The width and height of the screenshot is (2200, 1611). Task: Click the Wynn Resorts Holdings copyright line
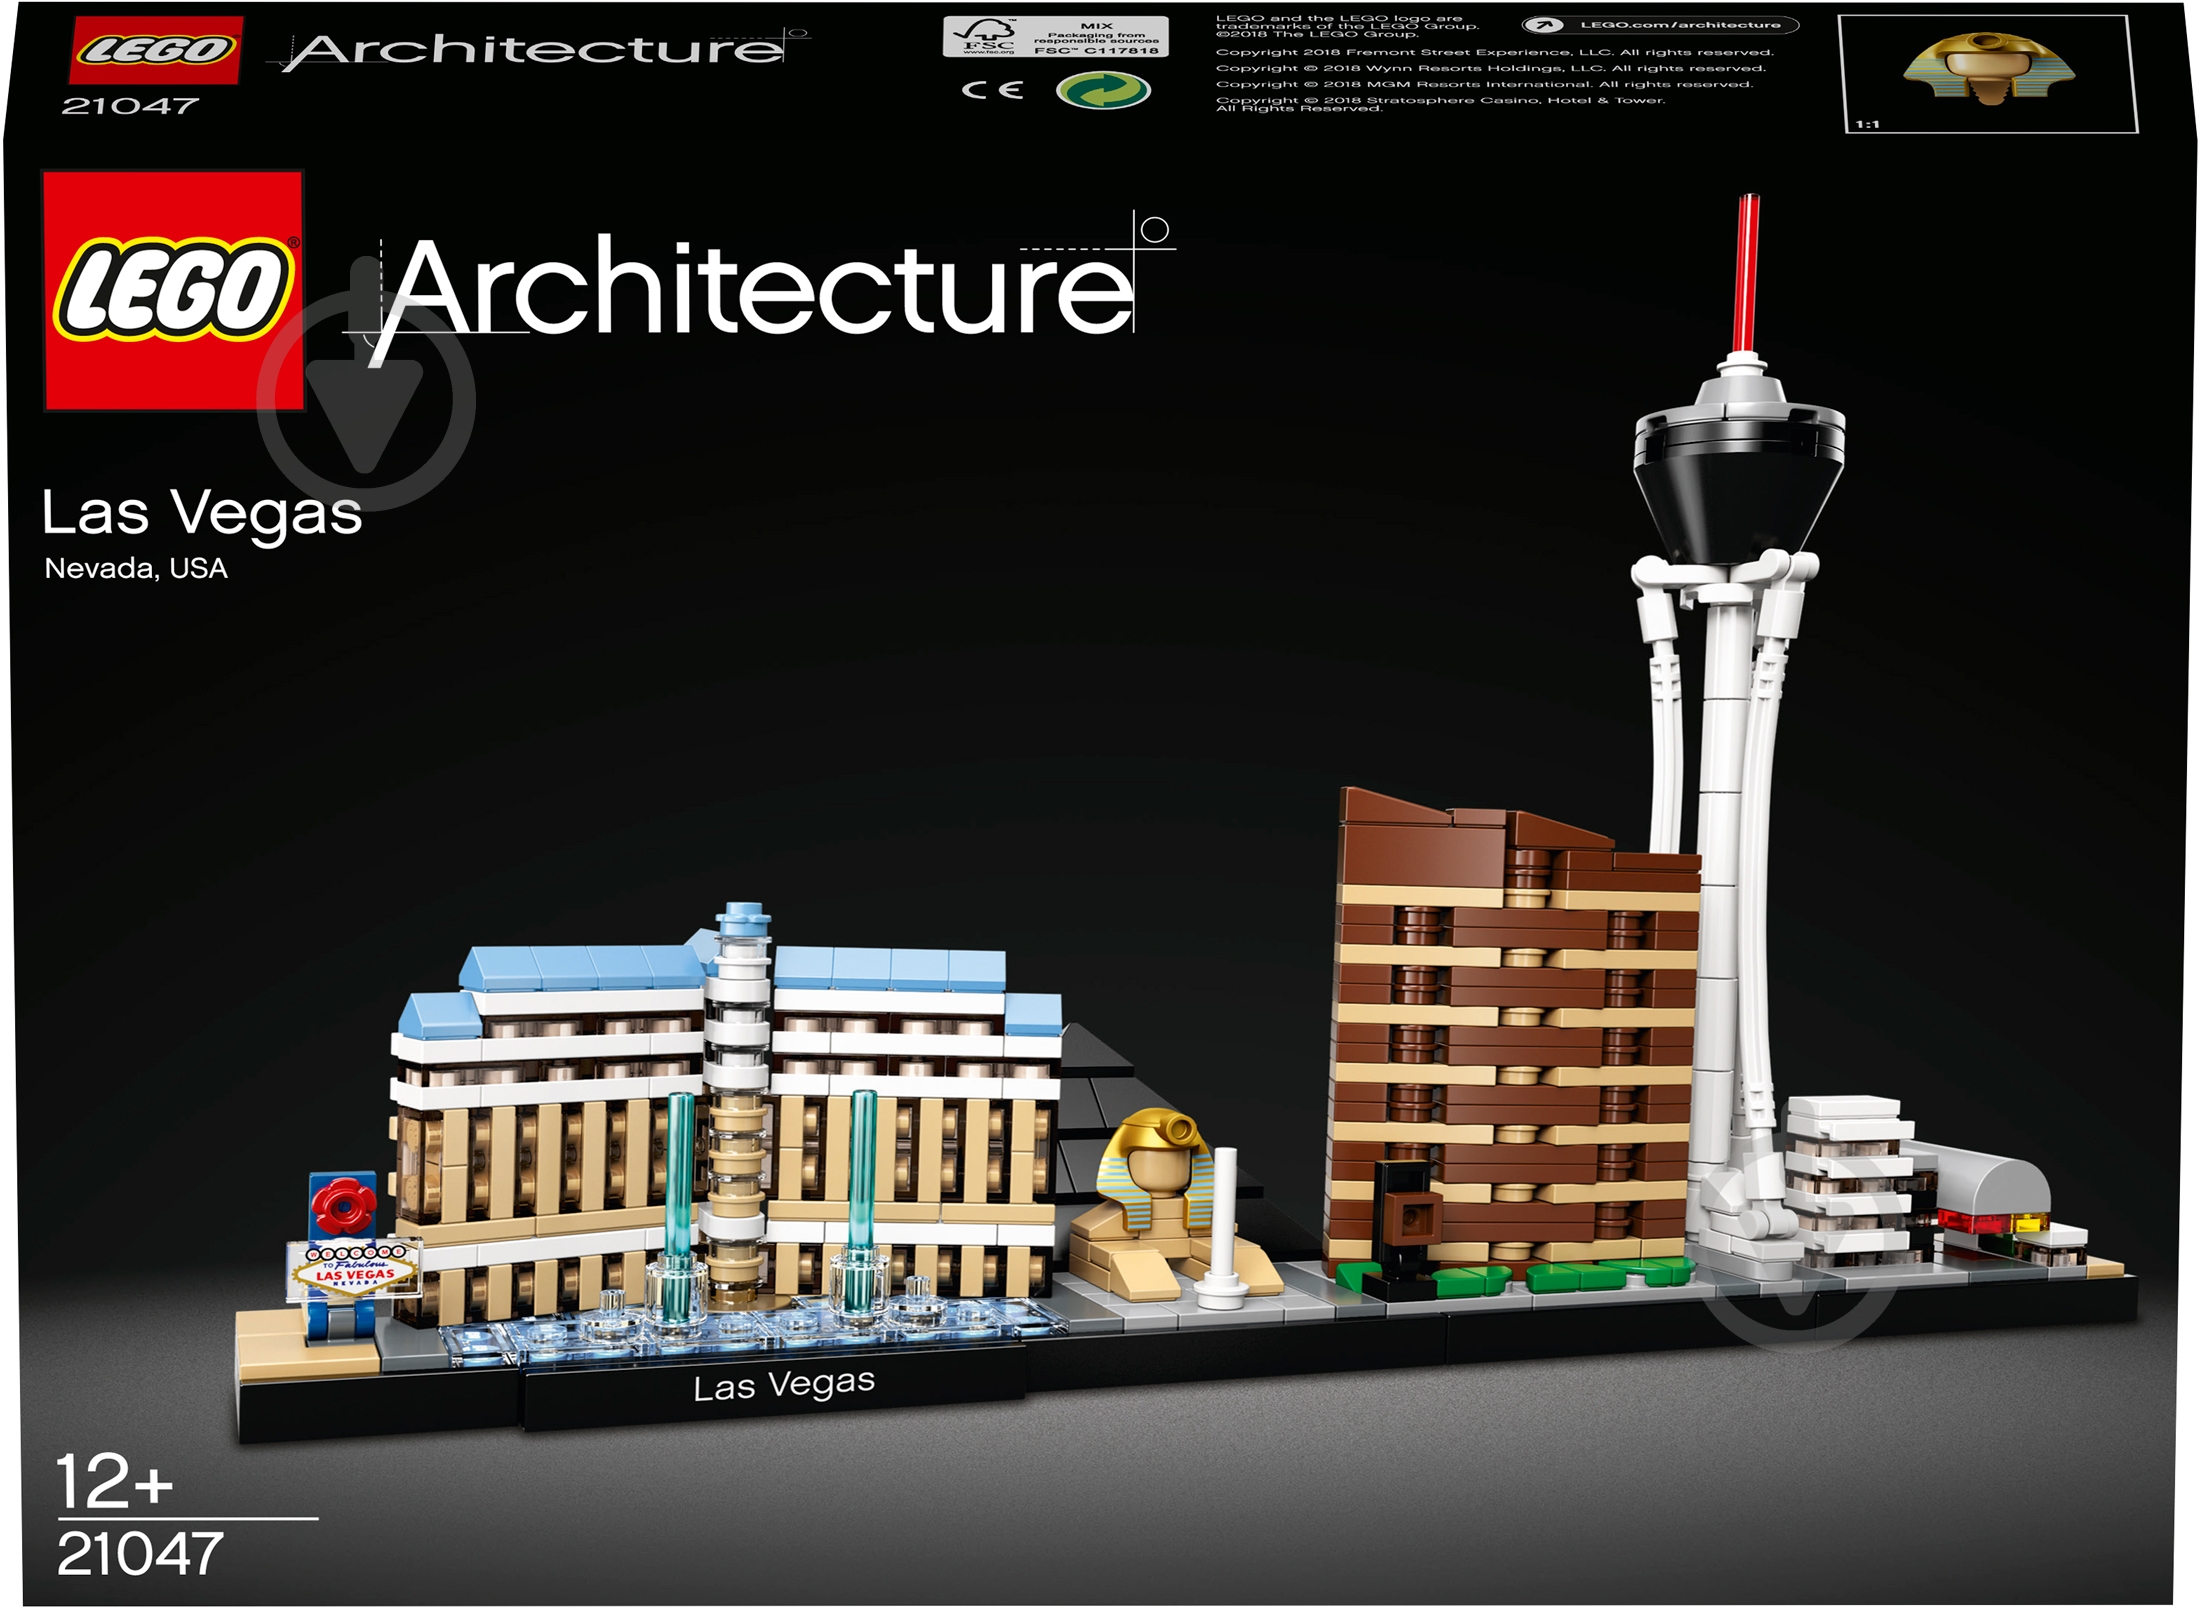1491,69
